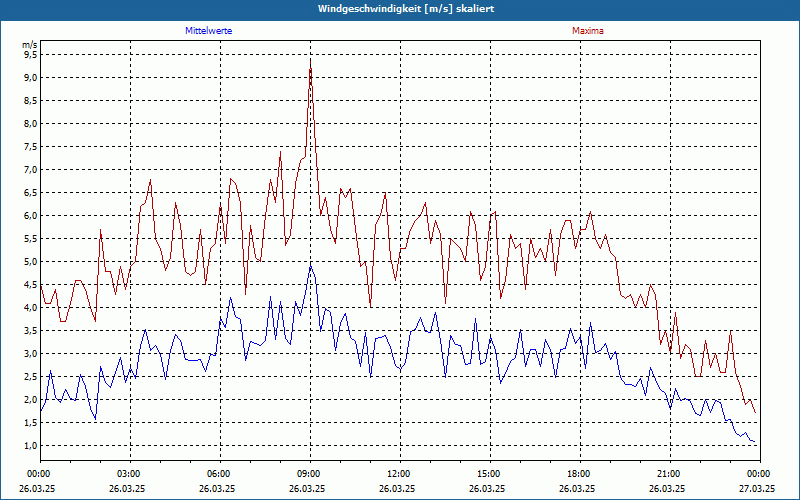
Task: Click the y-axis value '8,5'
Action: (30, 101)
